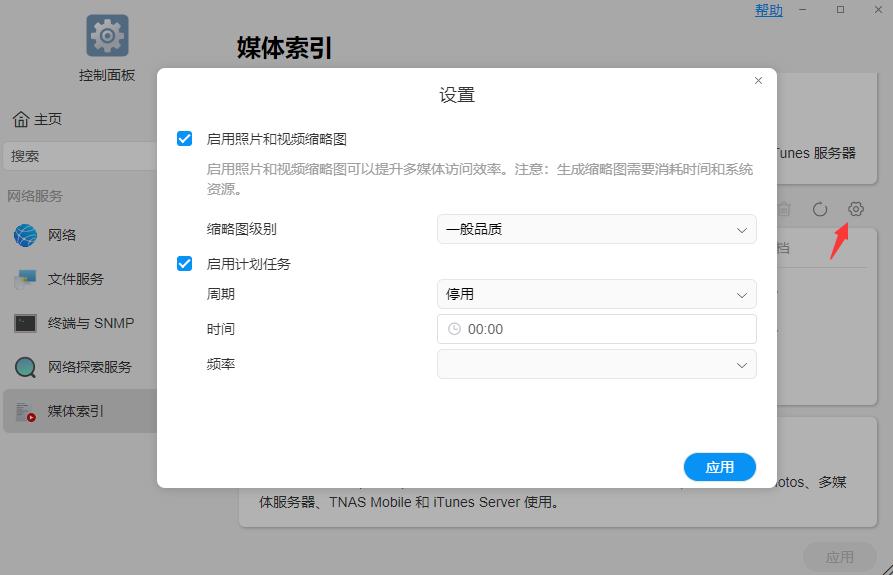Click the Control Panel gear icon
893x575 pixels.
(x=107, y=38)
